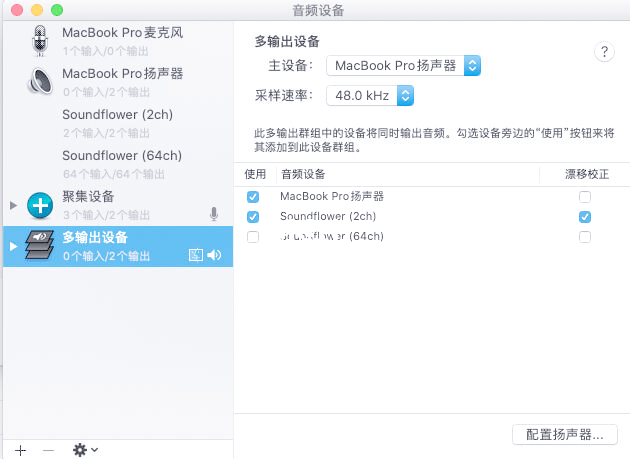Screen dimensions: 630x459
Task: Uncheck 使用 for MacBook Pro扬声器
Action: [x=253, y=197]
